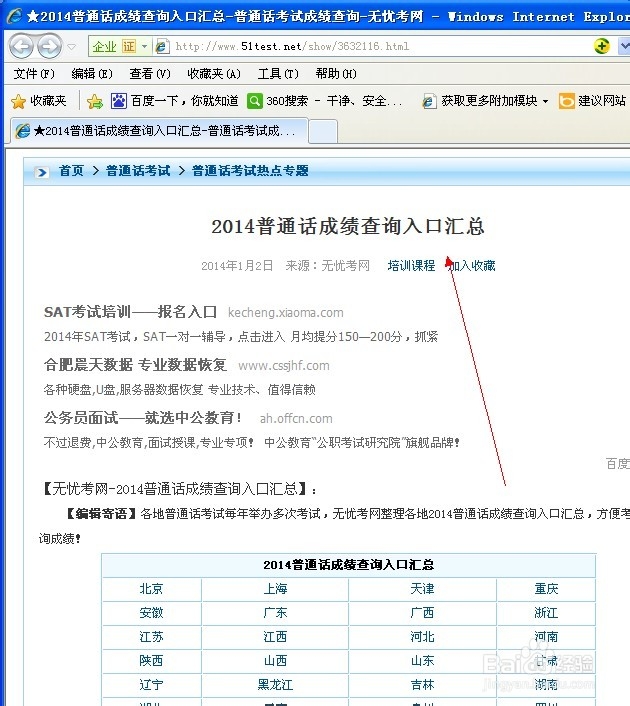
Task: Open the 建议网站 bookmark
Action: [x=593, y=101]
